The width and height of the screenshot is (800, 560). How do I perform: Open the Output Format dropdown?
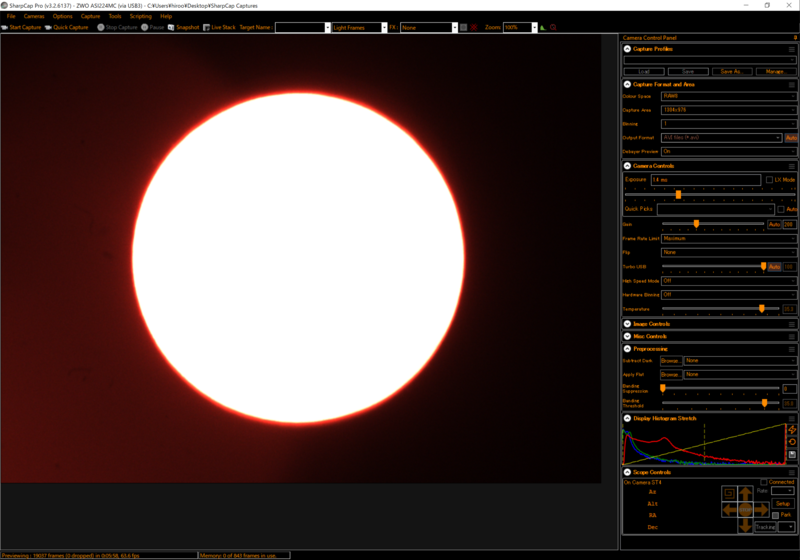point(721,138)
